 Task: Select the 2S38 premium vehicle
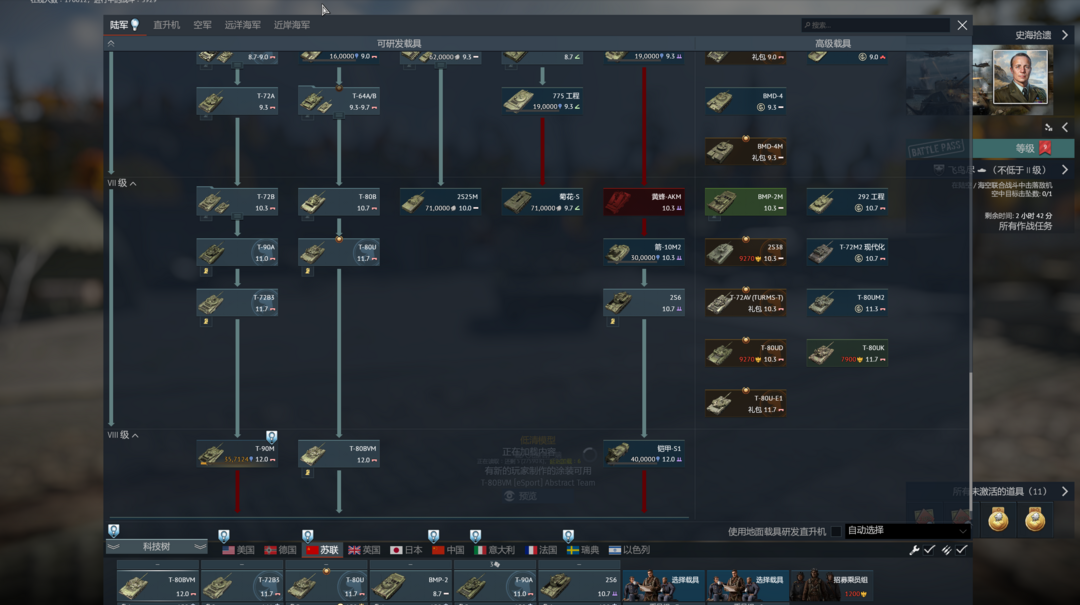[745, 252]
